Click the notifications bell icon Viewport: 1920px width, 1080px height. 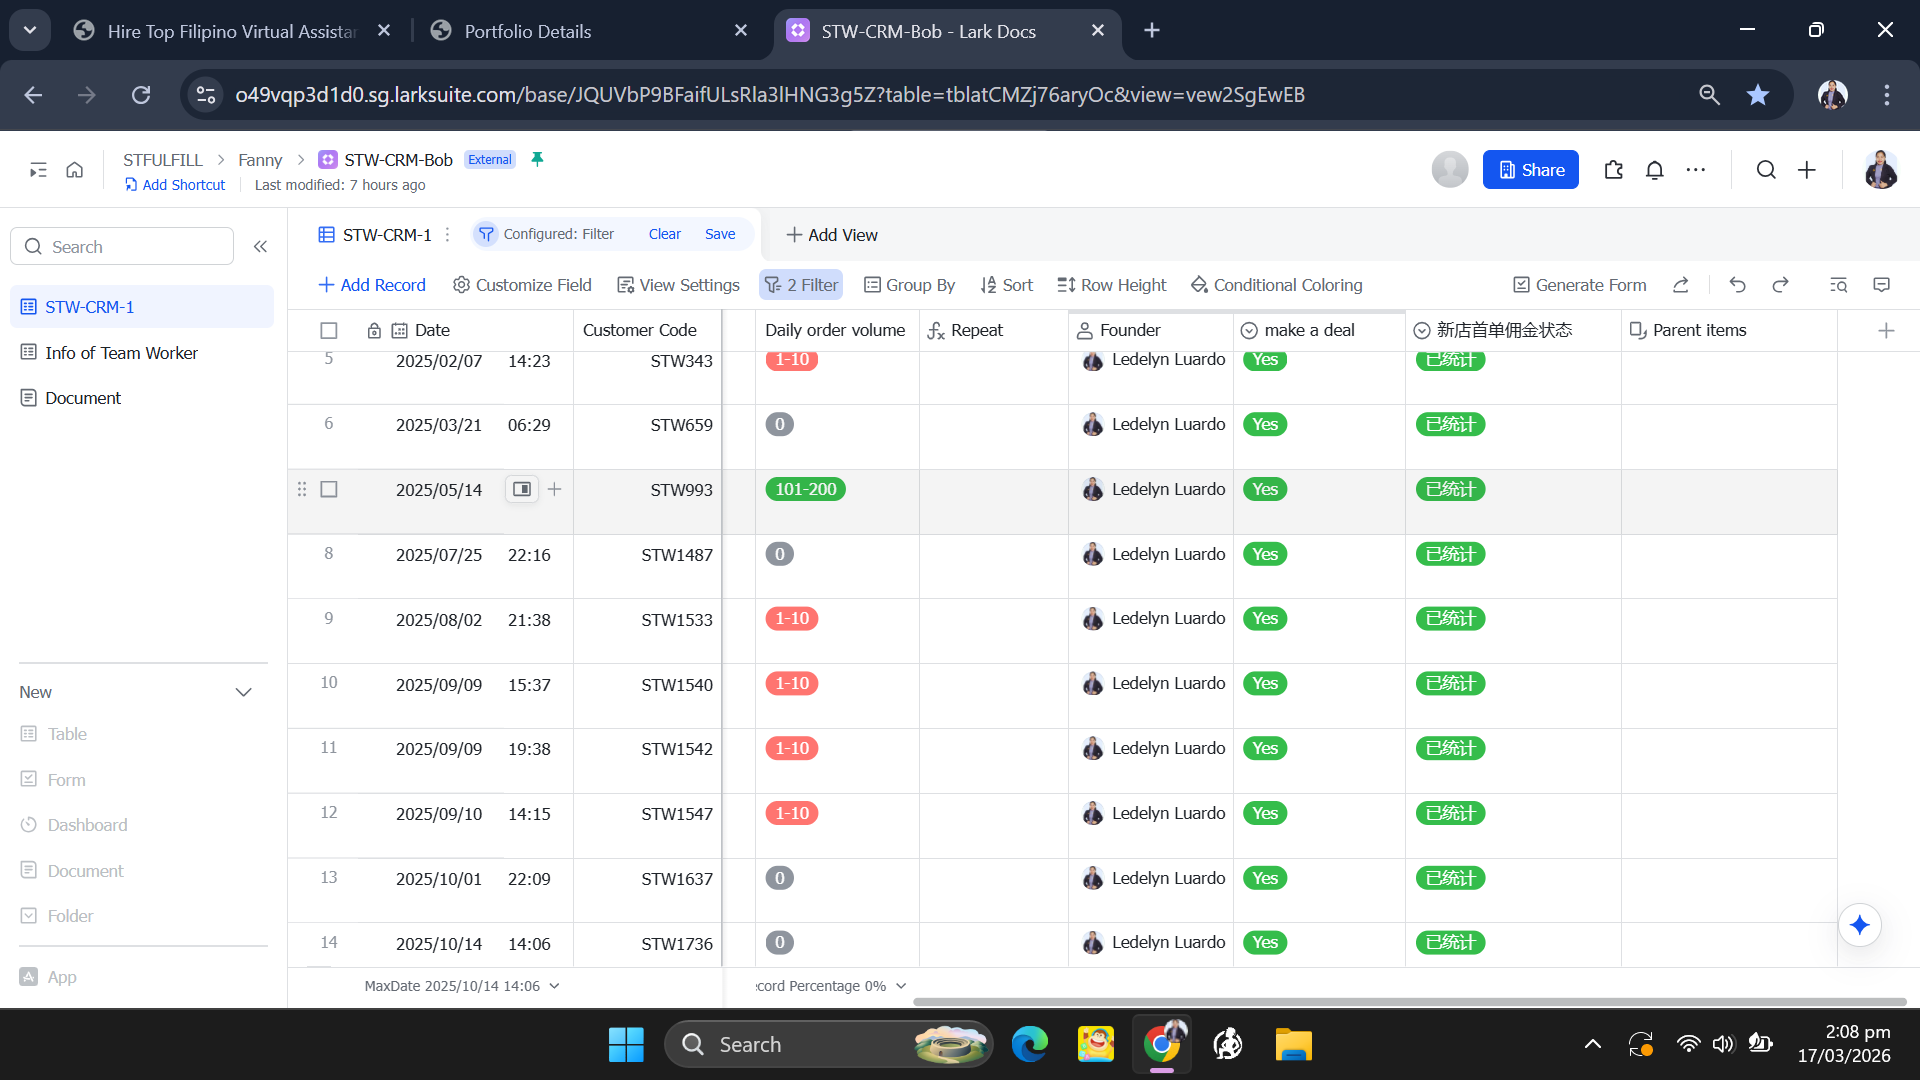1654,170
